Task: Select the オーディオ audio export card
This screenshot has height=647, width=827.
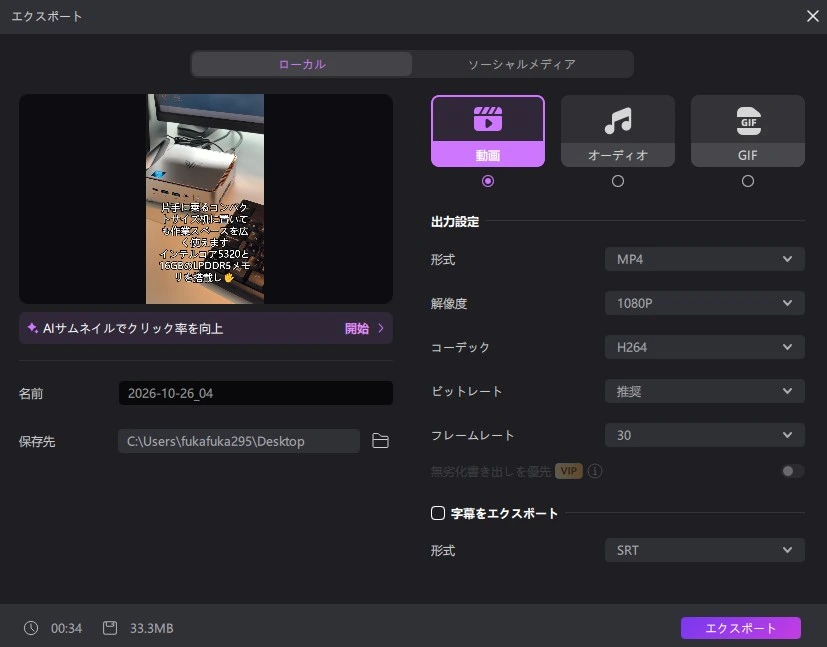Action: pos(618,131)
